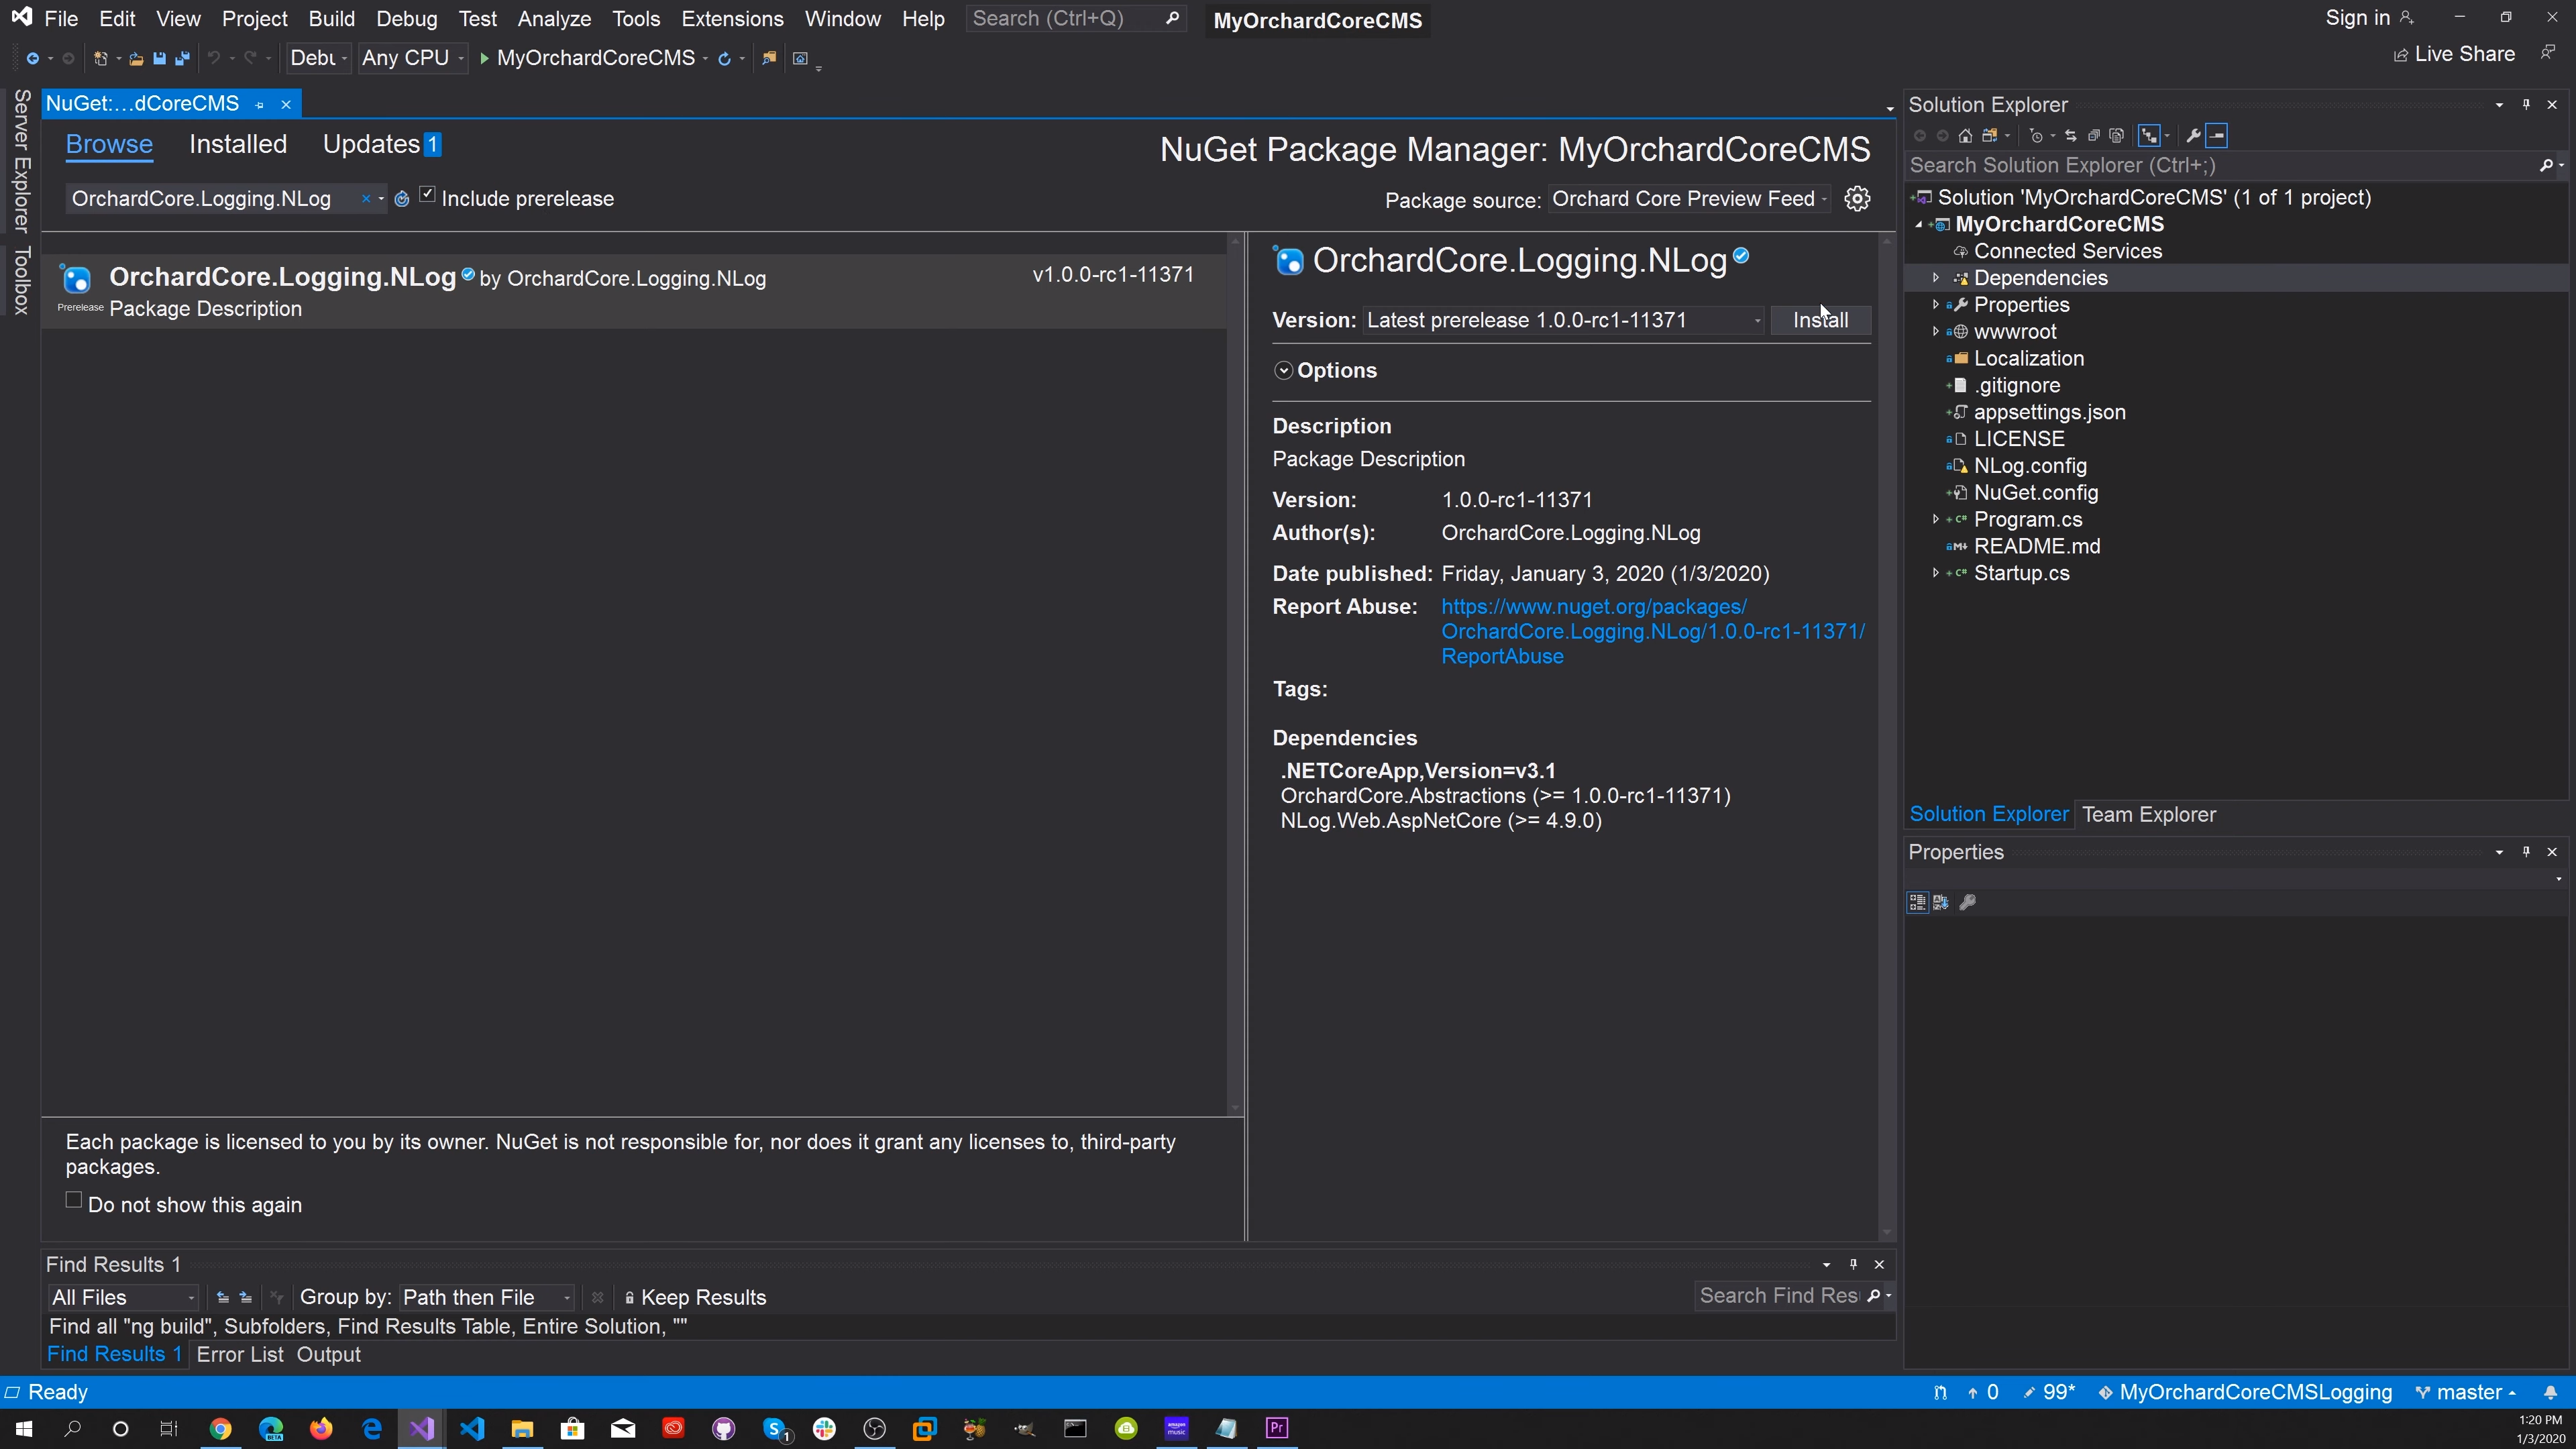Click the Alphabetical sort icon in Properties panel
The height and width of the screenshot is (1449, 2576).
pos(1941,902)
